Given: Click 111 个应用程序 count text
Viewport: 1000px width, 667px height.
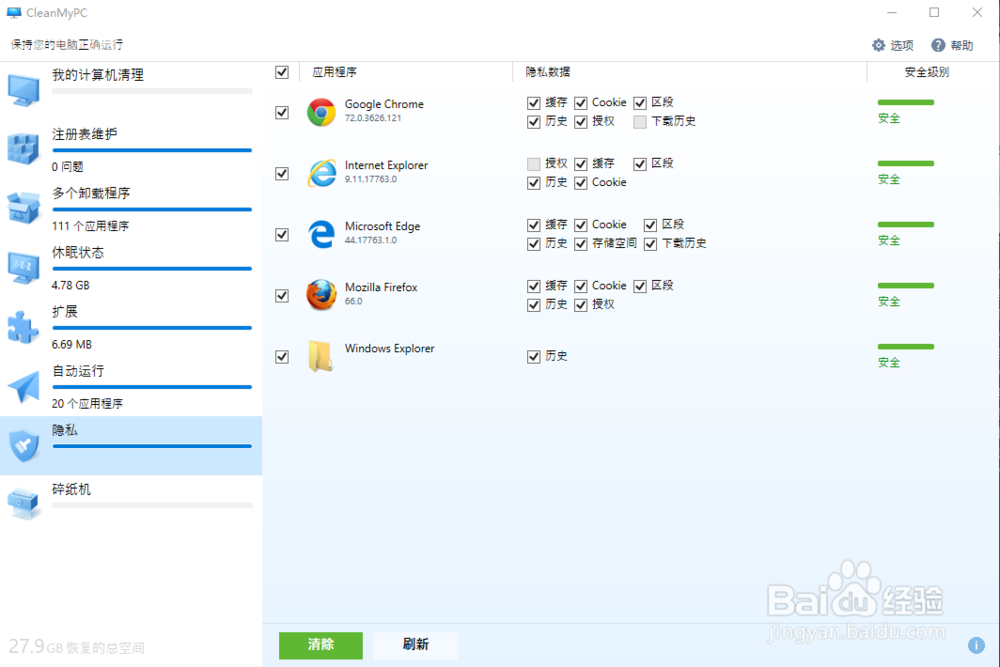Looking at the screenshot, I should 90,226.
